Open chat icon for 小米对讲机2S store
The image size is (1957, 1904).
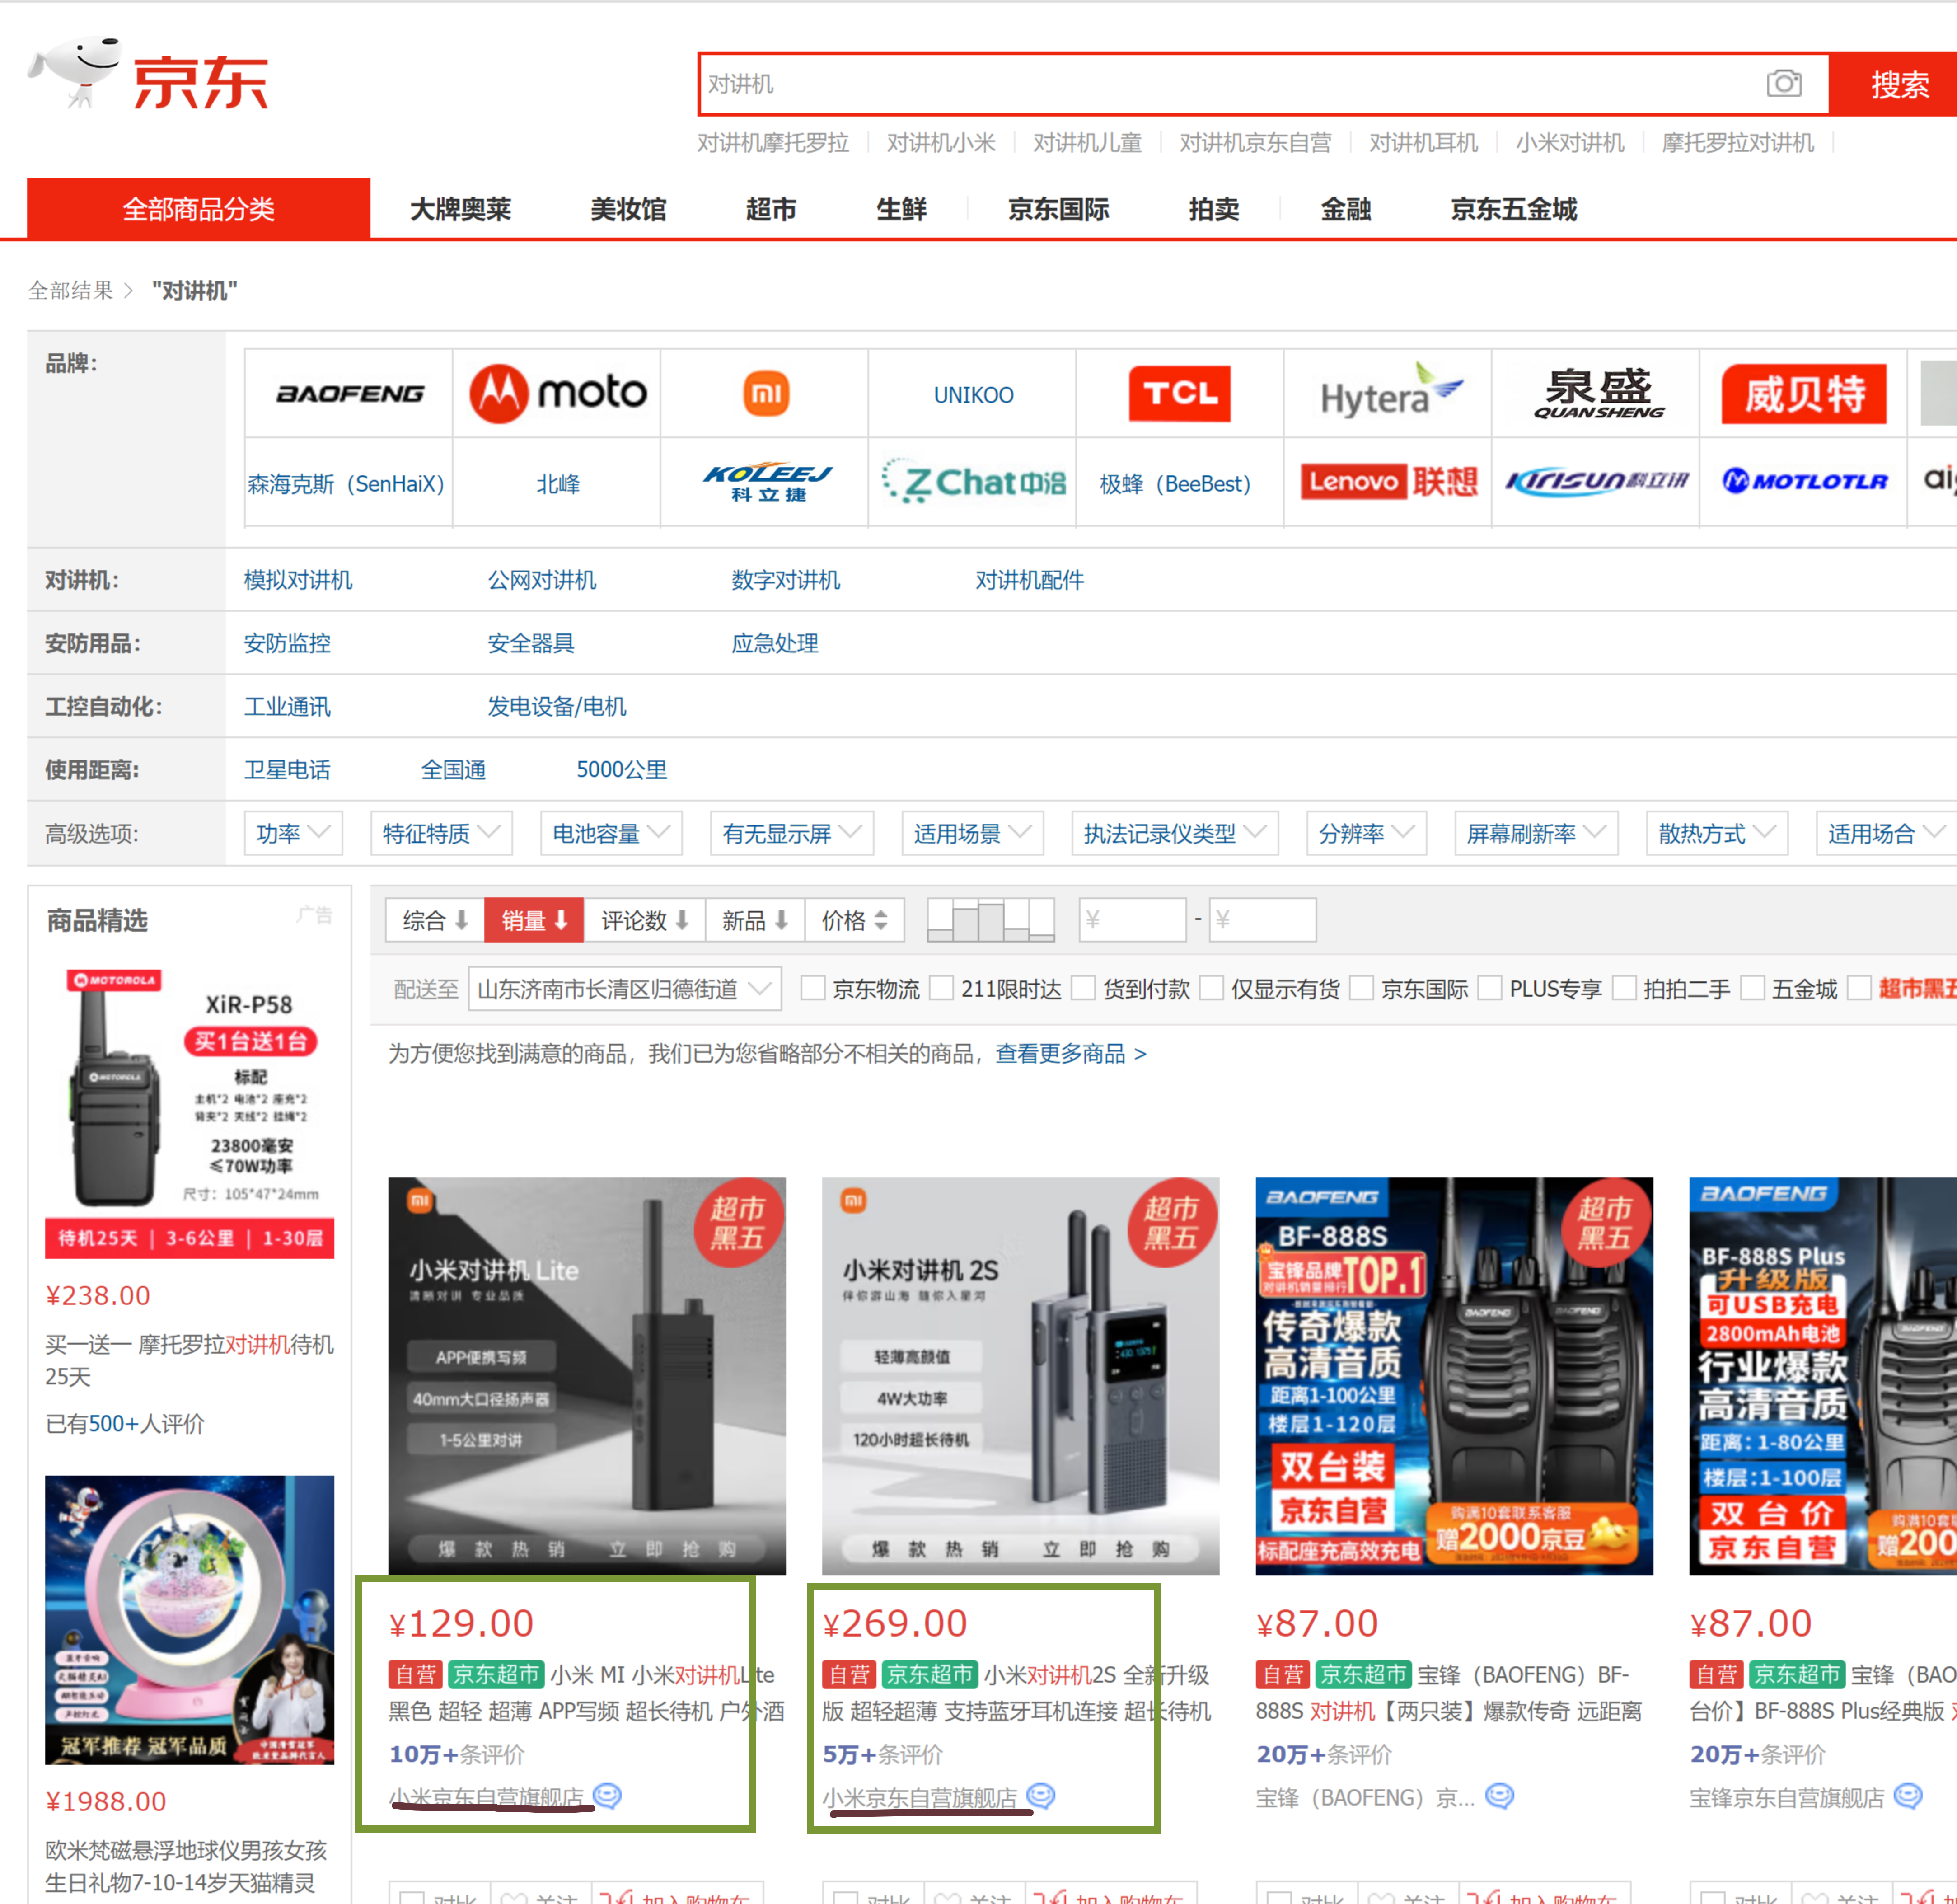click(1041, 1796)
